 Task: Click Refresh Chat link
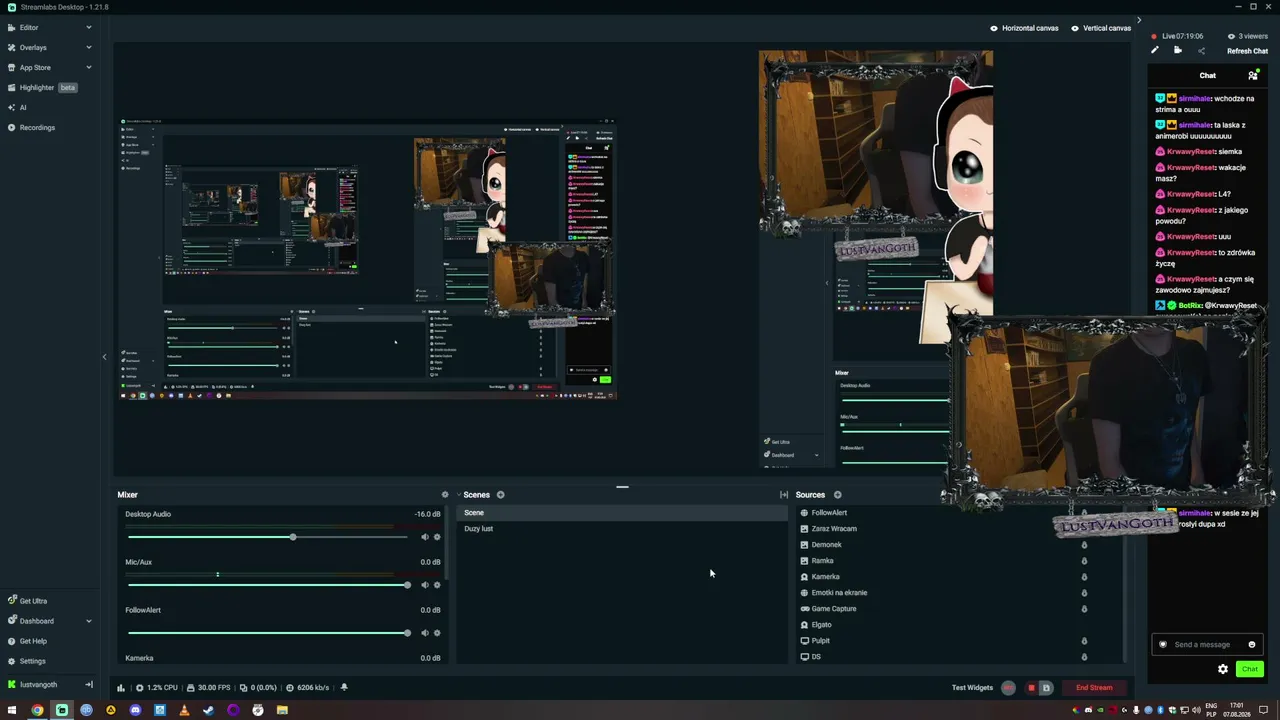coord(1247,51)
